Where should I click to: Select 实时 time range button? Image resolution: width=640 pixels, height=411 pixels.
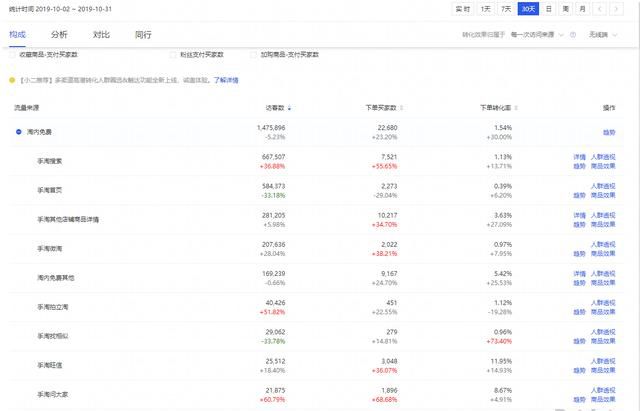tap(462, 9)
